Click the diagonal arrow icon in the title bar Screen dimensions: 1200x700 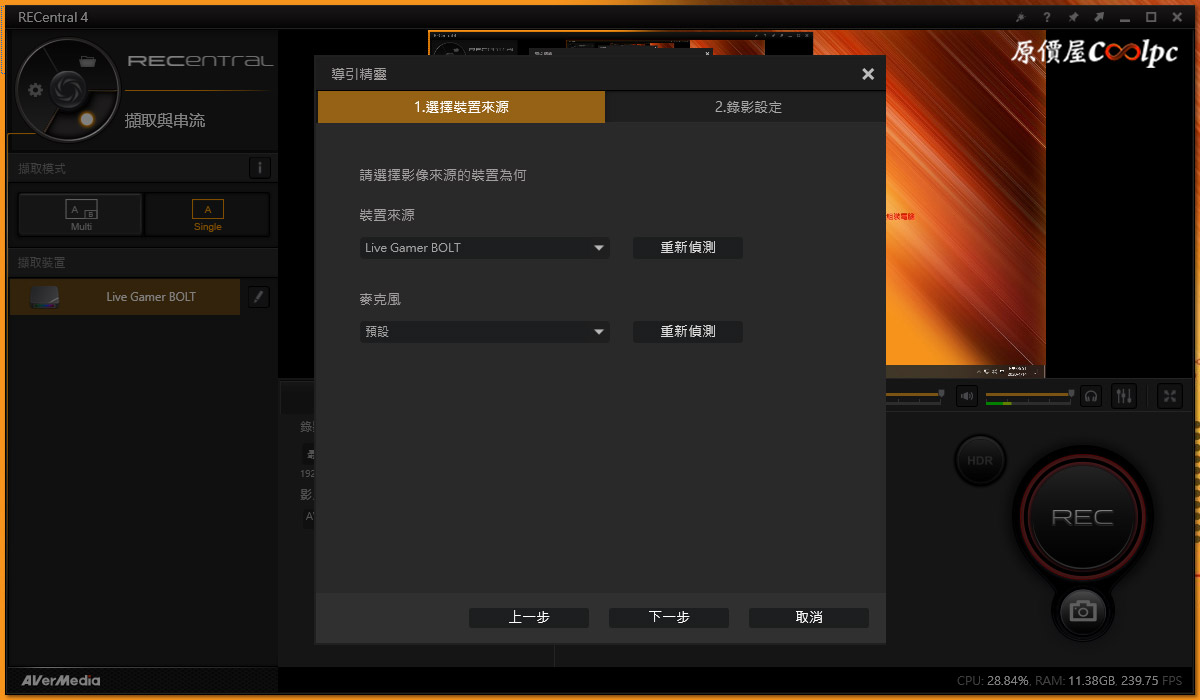[x=1099, y=17]
